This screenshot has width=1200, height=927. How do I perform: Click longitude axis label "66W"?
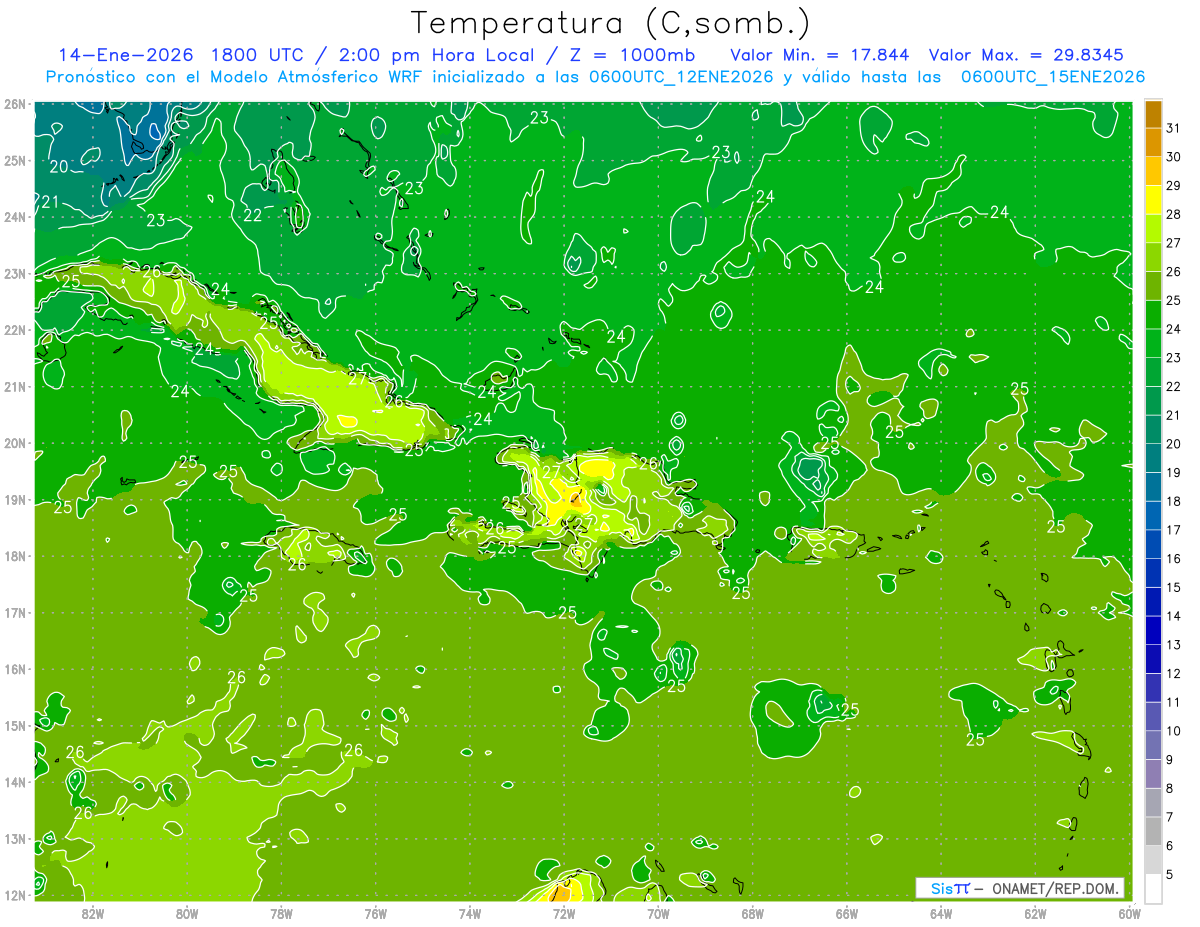point(847,914)
